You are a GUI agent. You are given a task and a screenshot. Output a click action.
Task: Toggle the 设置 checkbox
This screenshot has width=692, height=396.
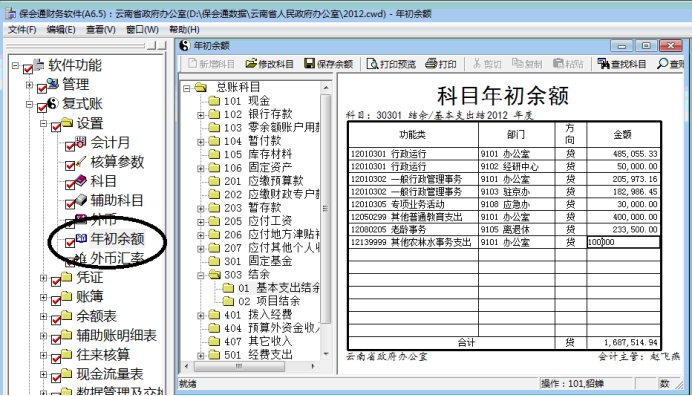point(56,128)
